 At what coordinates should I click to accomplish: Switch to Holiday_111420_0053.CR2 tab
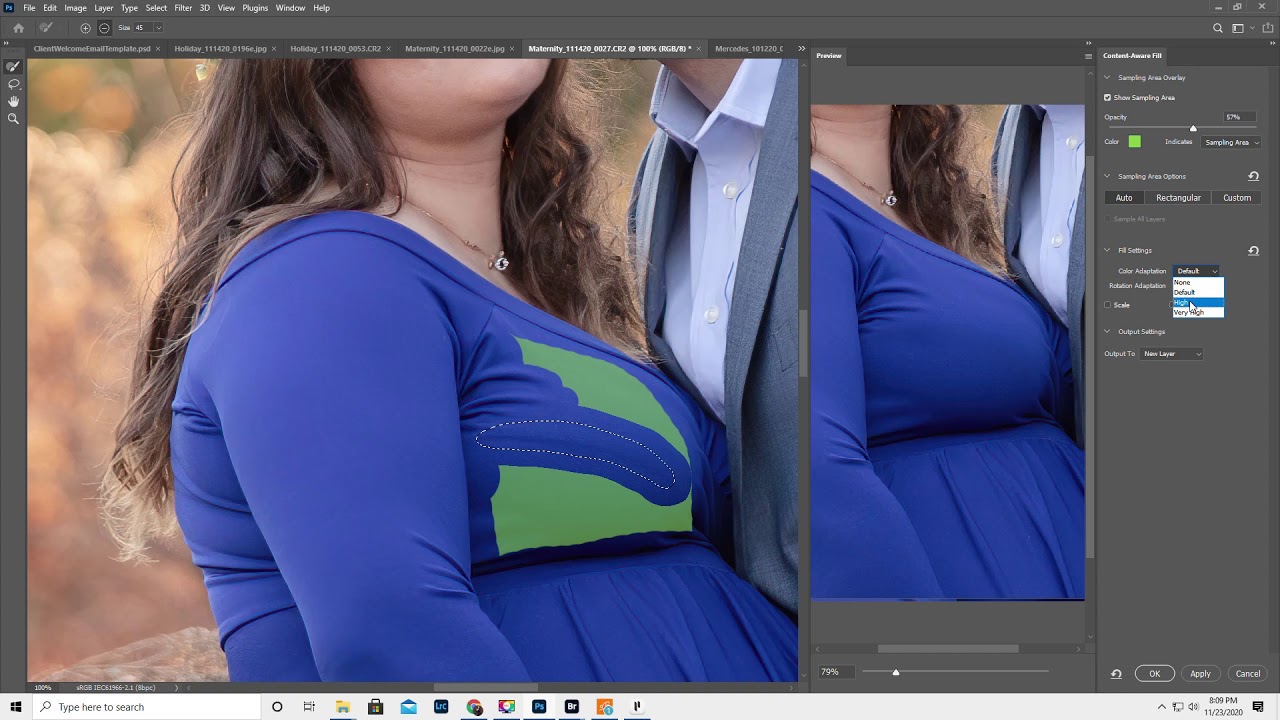335,48
